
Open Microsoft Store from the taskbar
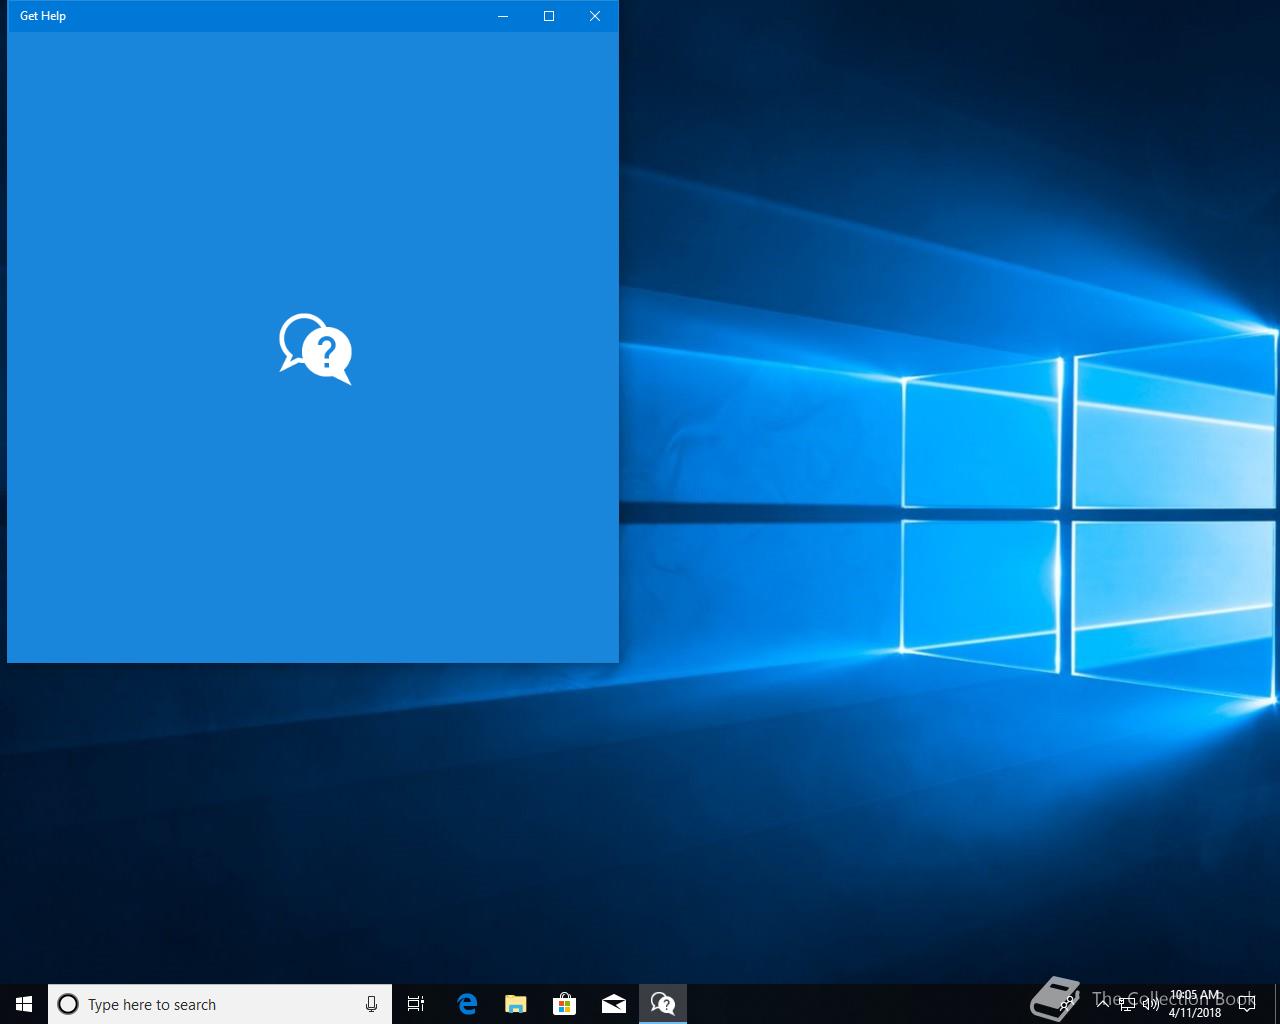coord(565,1004)
